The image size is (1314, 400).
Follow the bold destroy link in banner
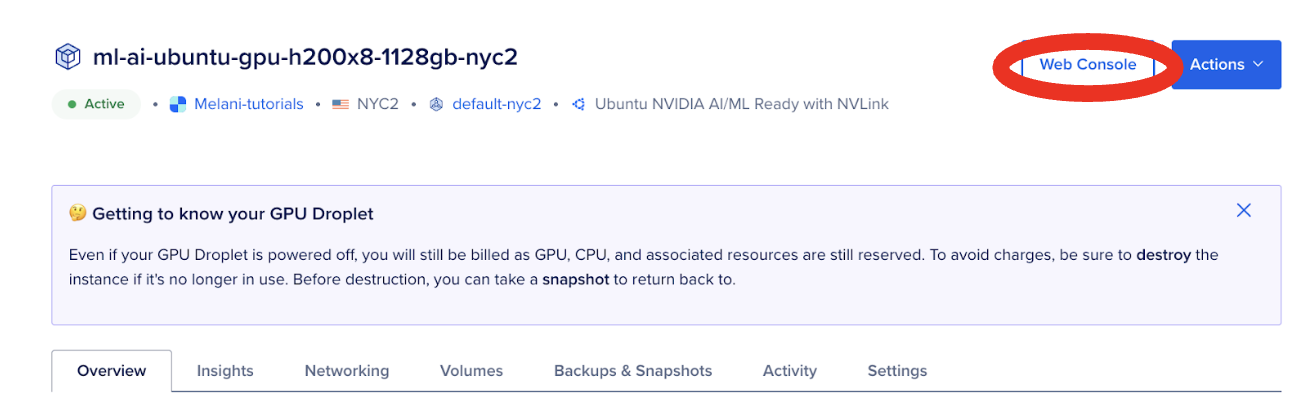[1163, 254]
